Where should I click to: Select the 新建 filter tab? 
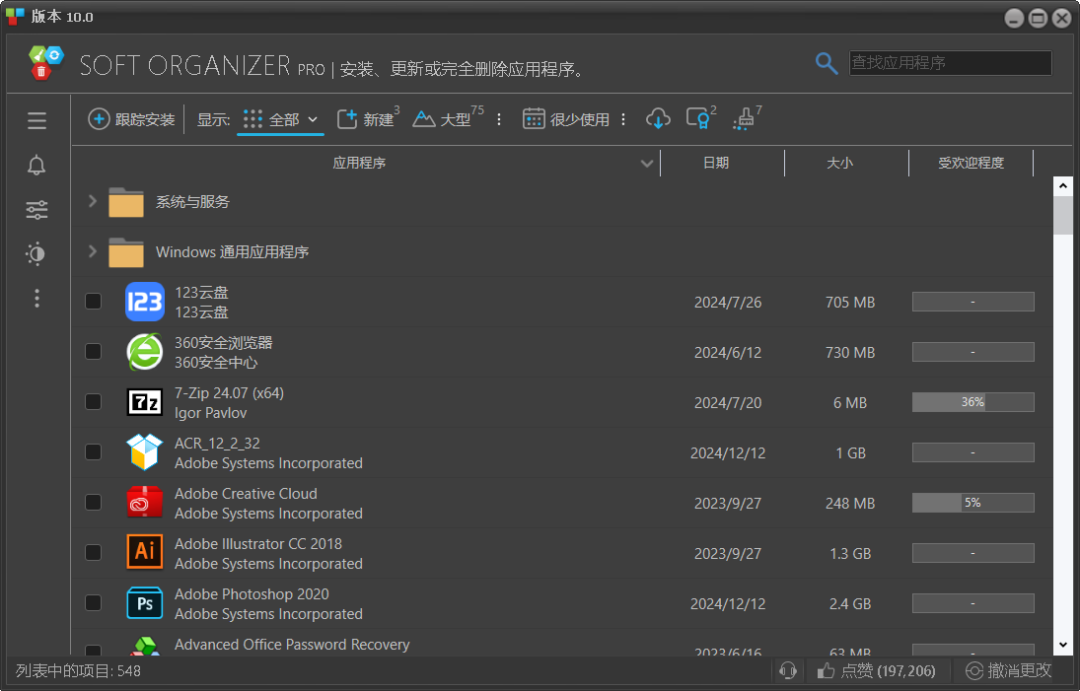[x=367, y=118]
